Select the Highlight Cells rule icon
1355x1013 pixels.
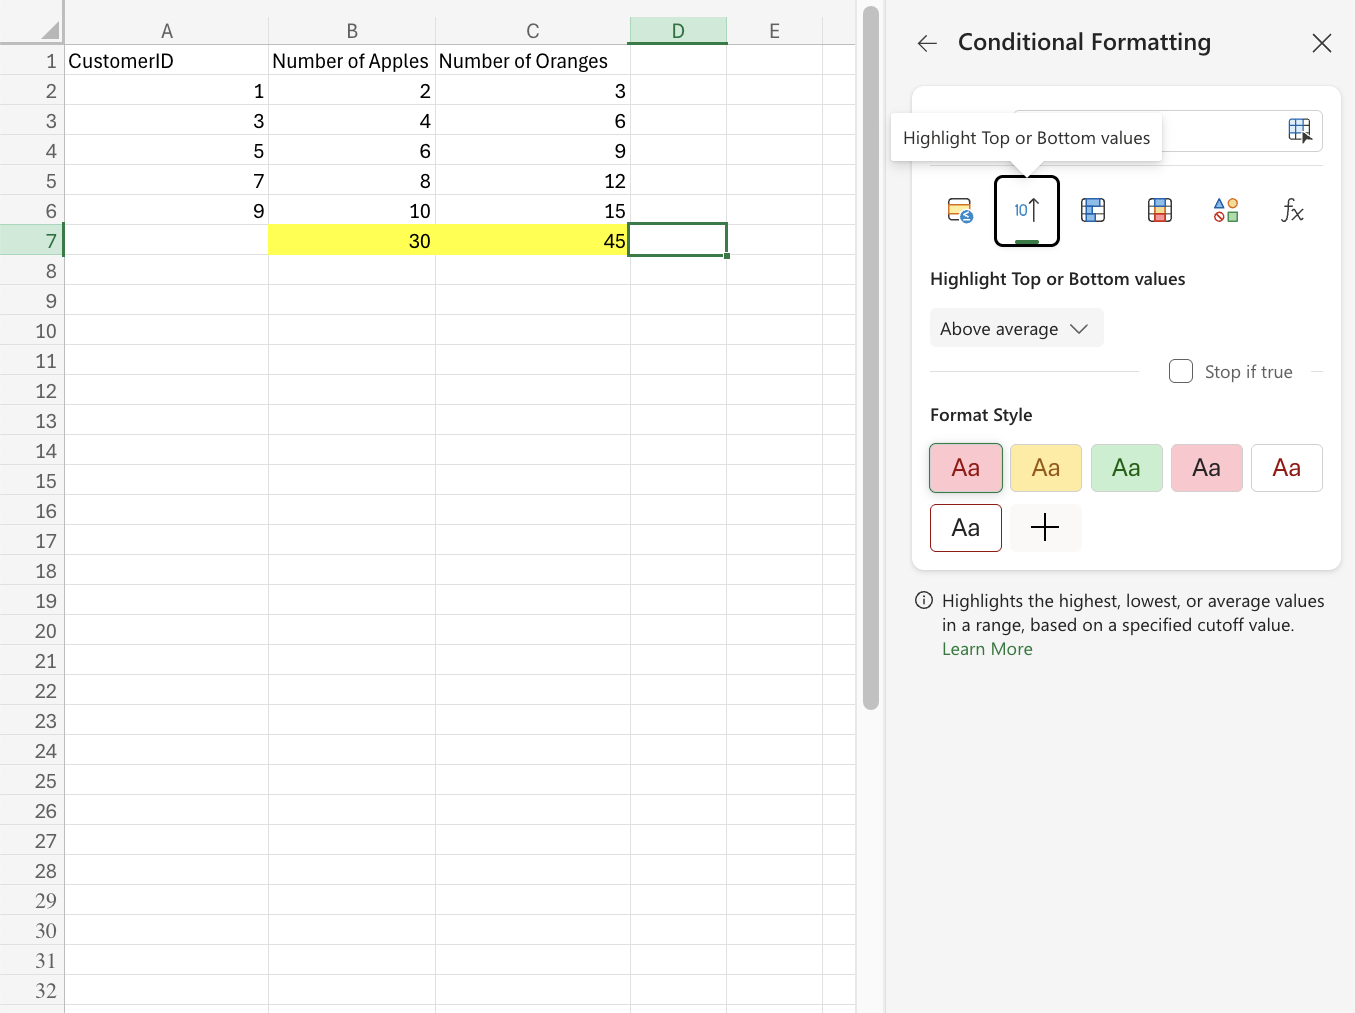pyautogui.click(x=960, y=211)
